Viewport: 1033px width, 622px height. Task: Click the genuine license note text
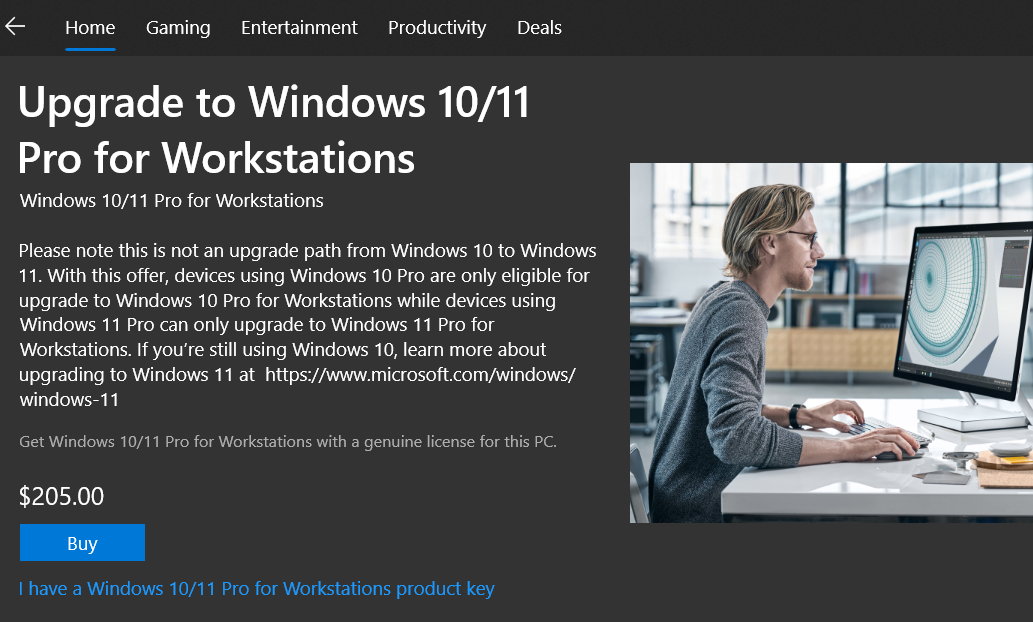pos(288,441)
